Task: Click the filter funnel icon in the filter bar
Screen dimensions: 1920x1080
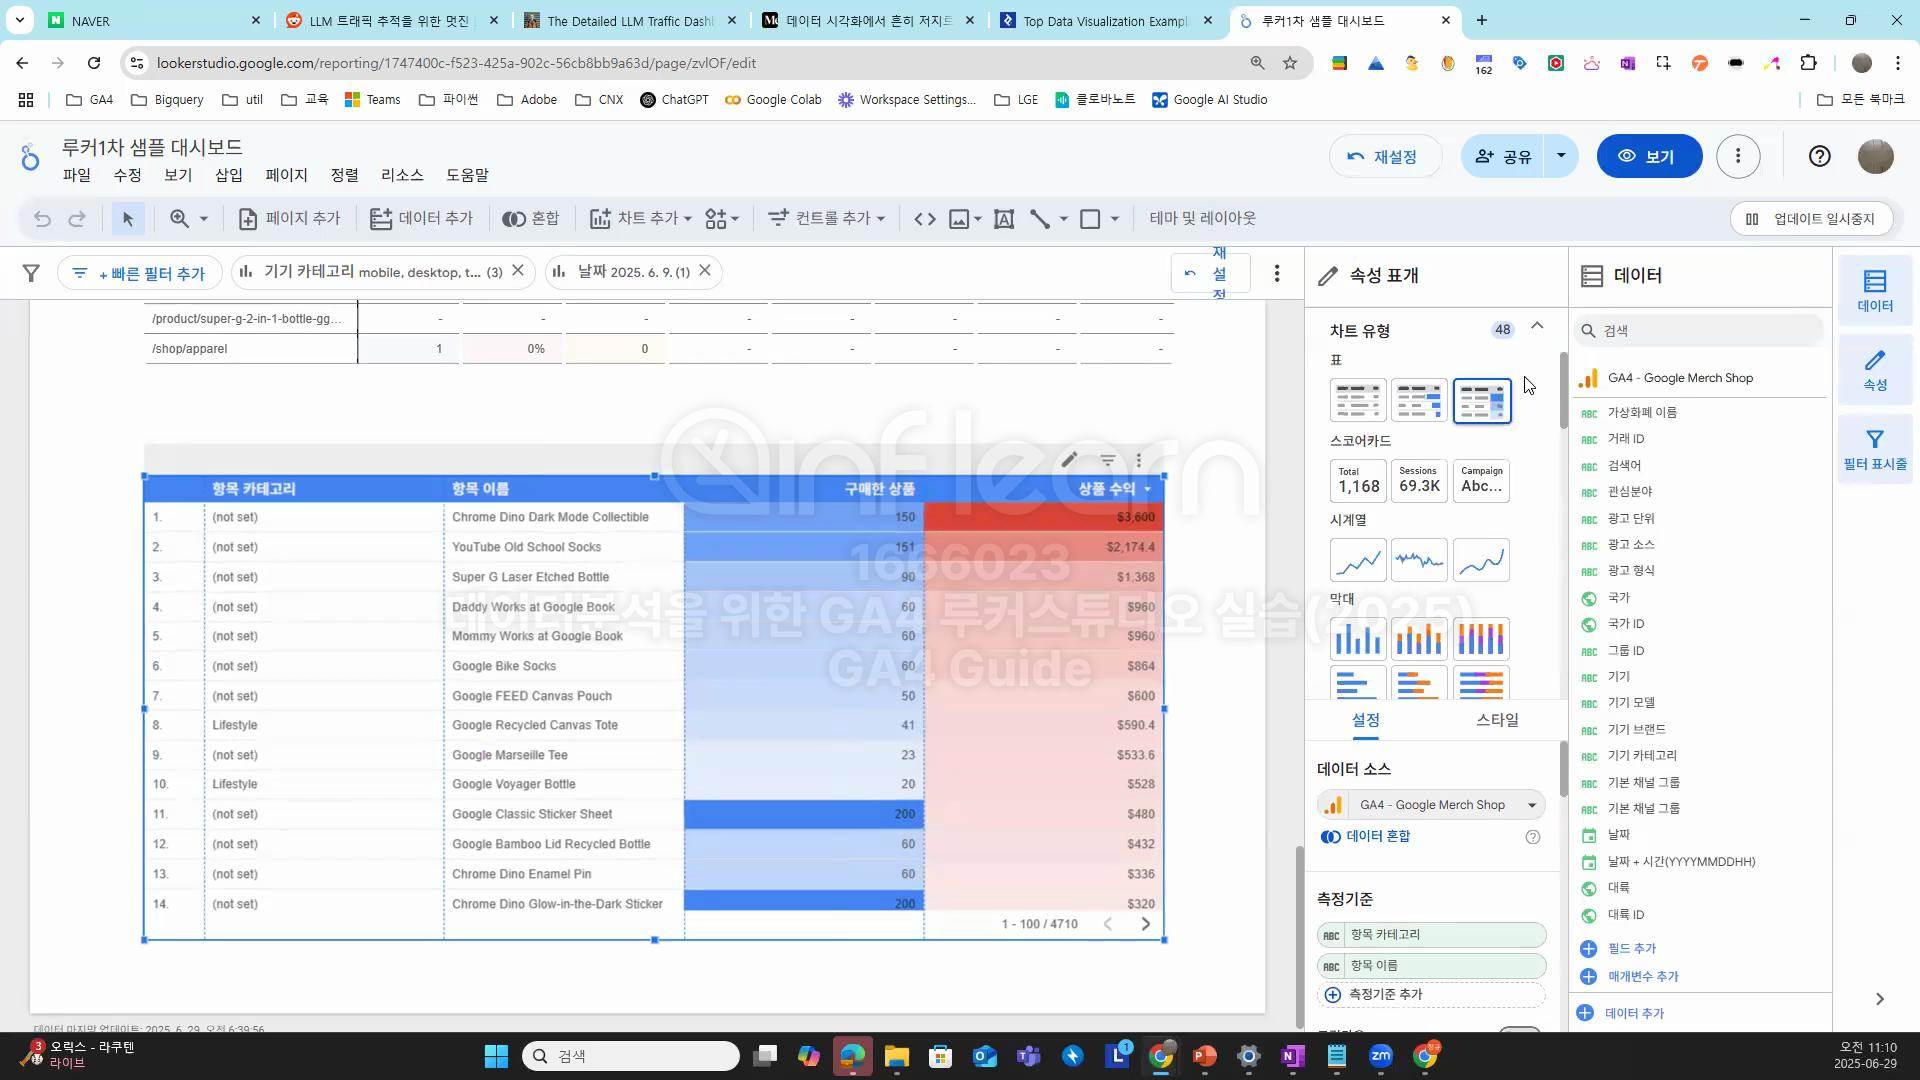Action: (31, 273)
